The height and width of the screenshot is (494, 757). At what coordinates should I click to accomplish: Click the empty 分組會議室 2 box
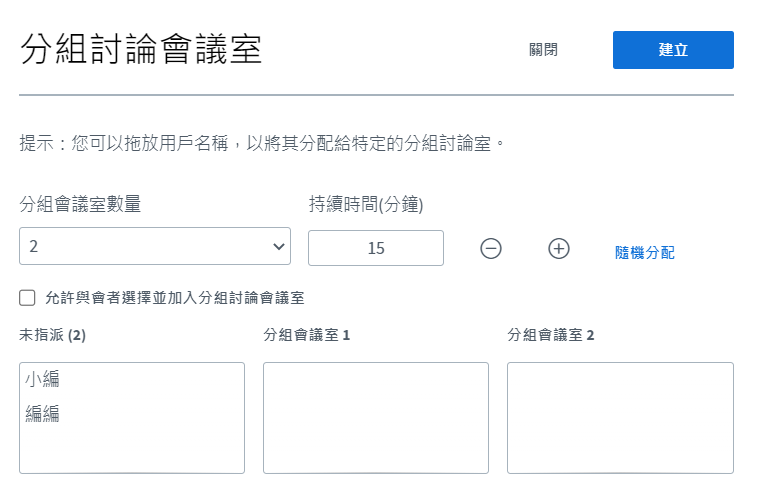[x=620, y=418]
